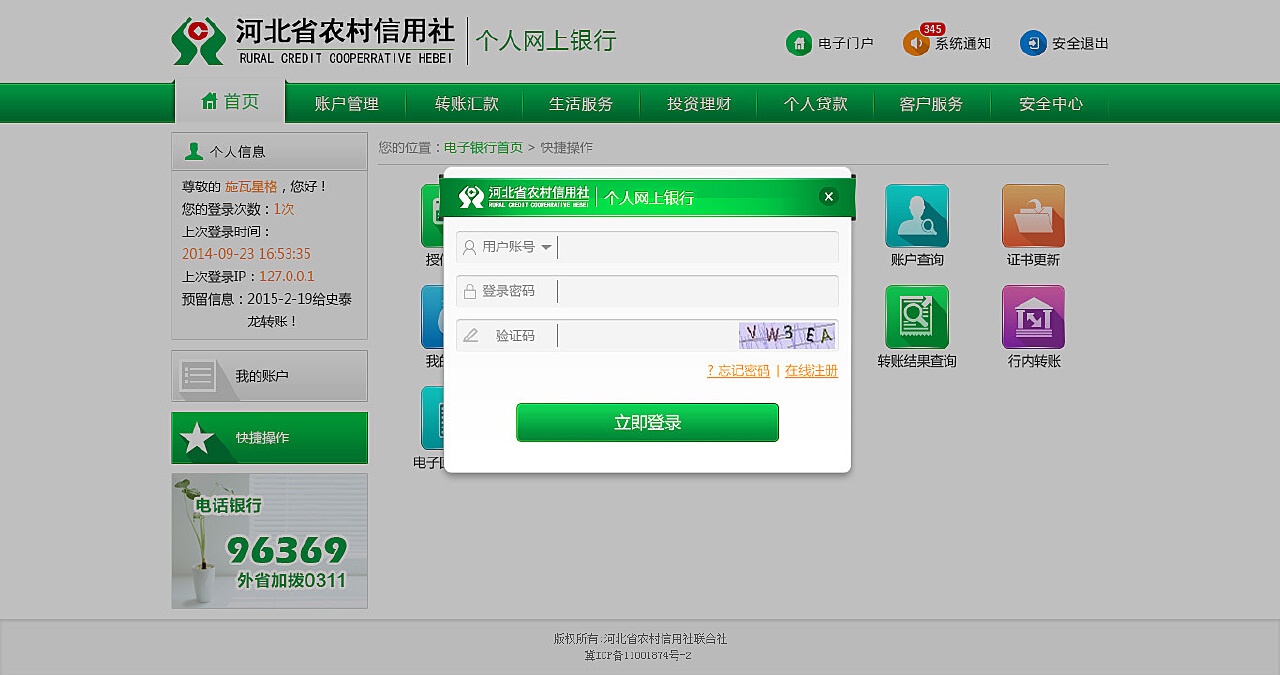
Task: Click the 行内转账 label text
Action: 1034,361
